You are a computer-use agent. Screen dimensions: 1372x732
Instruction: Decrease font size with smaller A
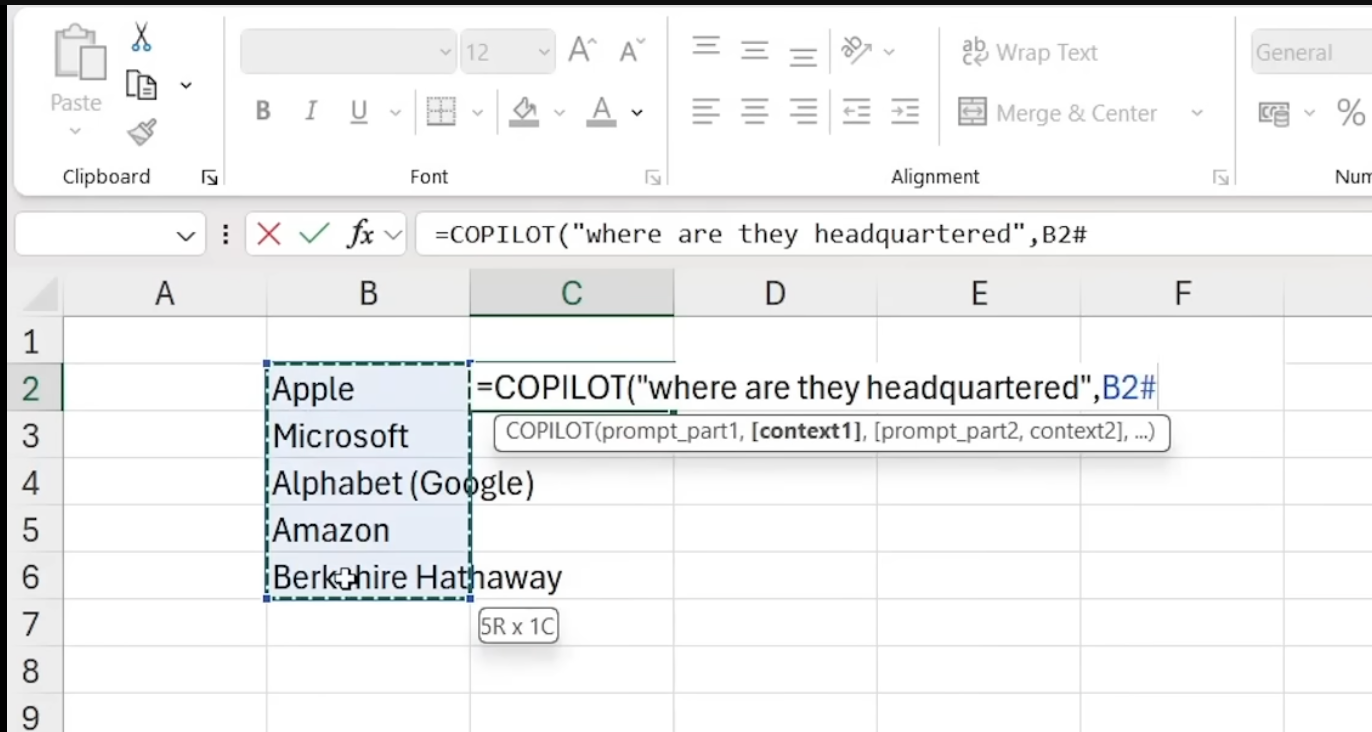[632, 50]
